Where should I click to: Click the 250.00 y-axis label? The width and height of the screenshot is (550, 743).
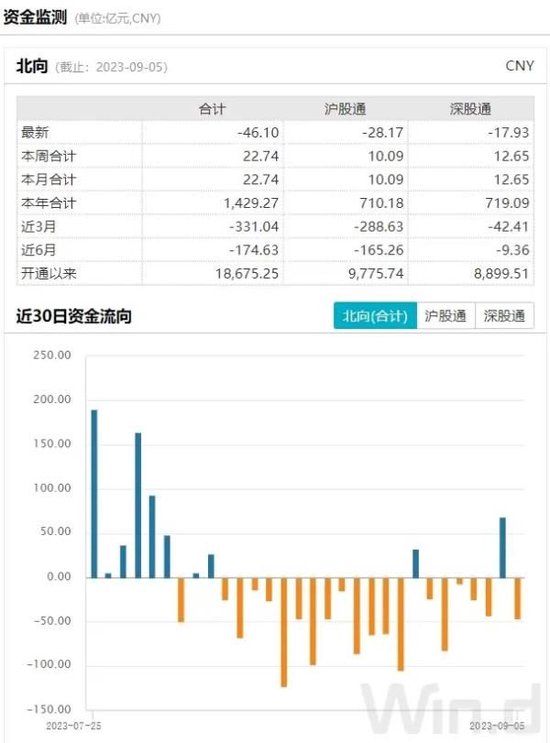point(52,355)
